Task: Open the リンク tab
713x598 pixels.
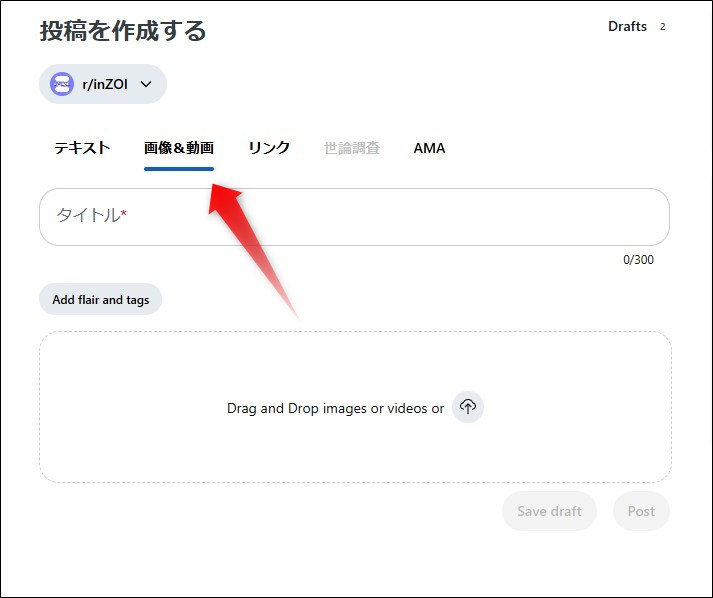Action: [269, 148]
